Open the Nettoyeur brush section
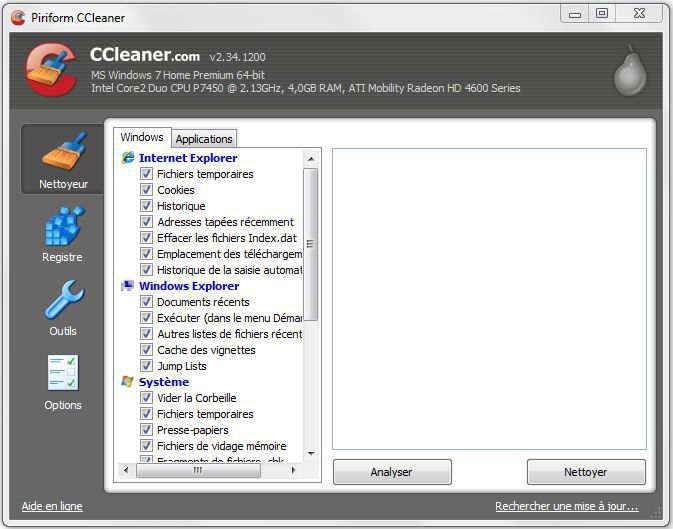673x529 pixels. pyautogui.click(x=63, y=160)
